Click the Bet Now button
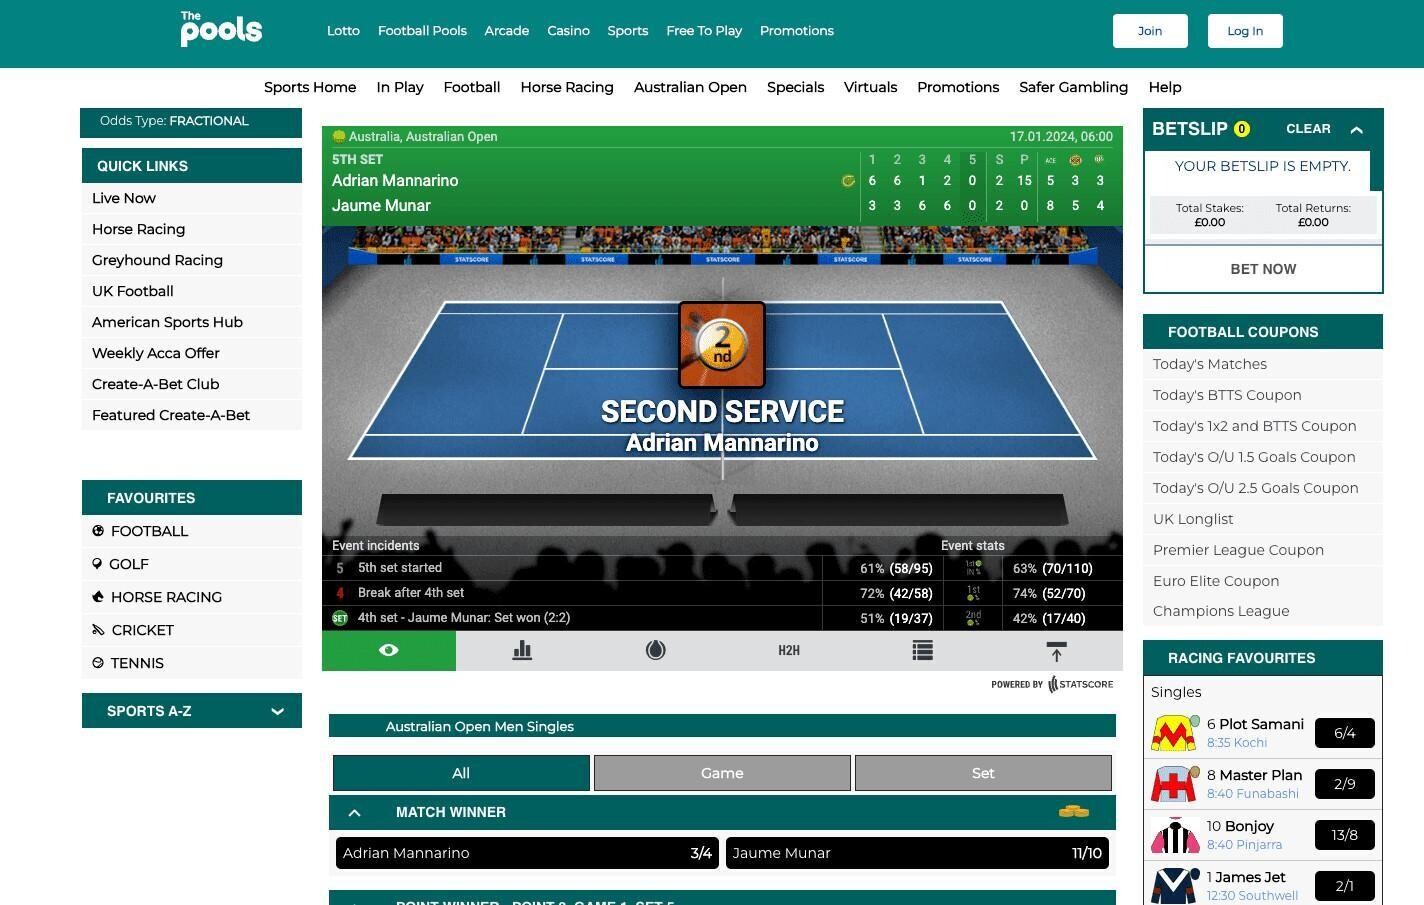Viewport: 1424px width, 905px height. (1263, 269)
